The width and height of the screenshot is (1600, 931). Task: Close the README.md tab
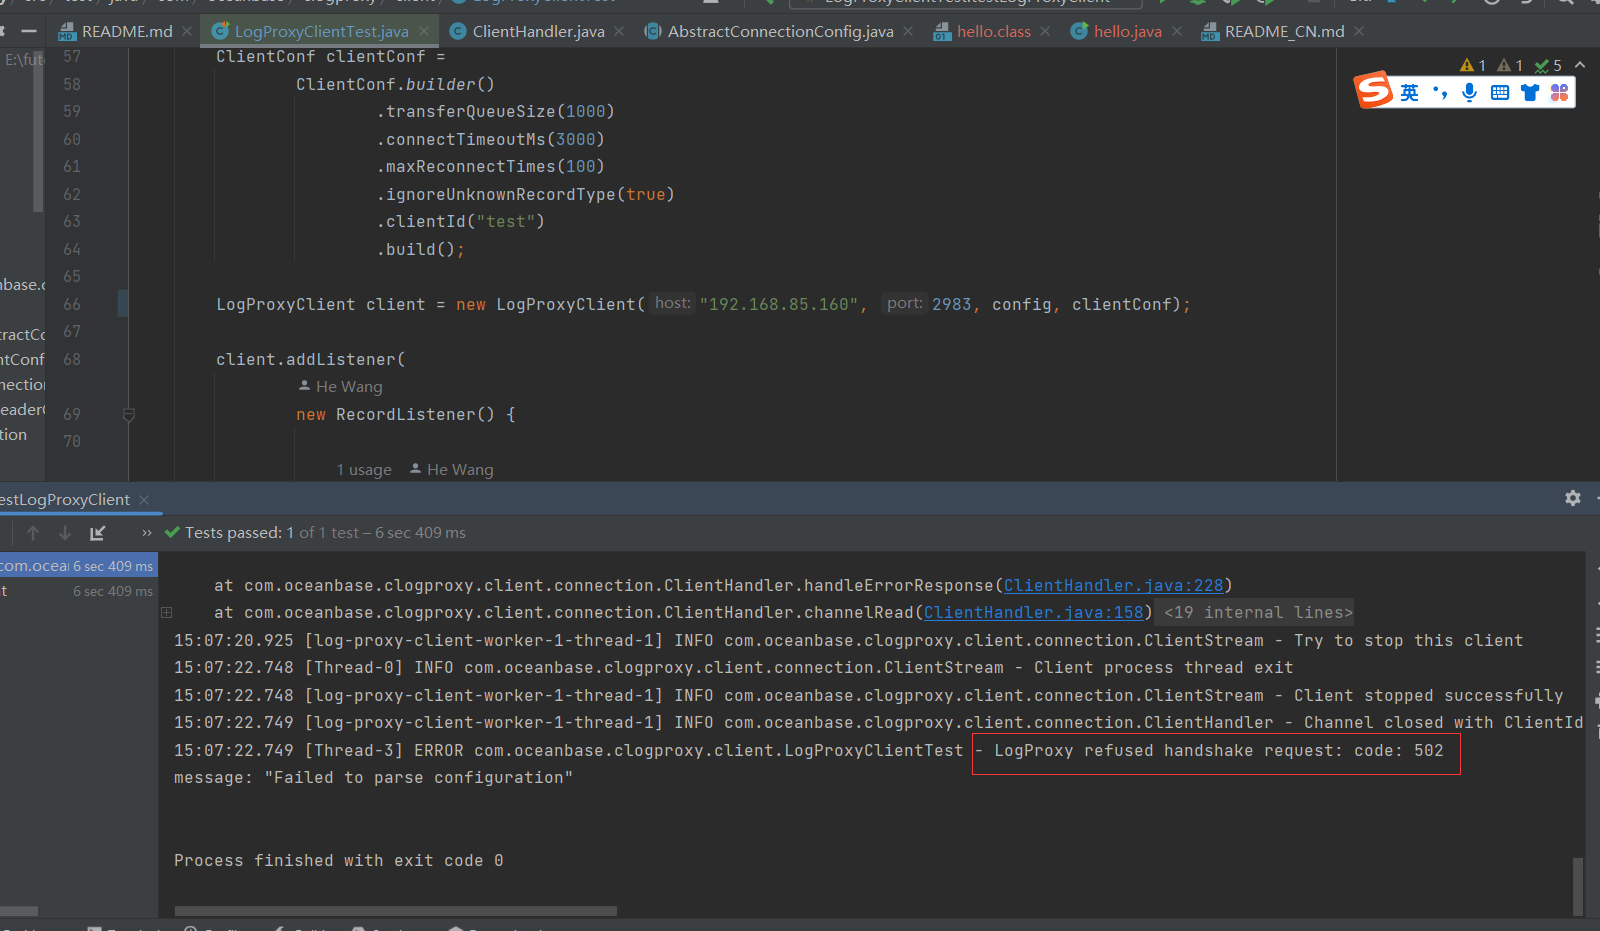tap(187, 31)
